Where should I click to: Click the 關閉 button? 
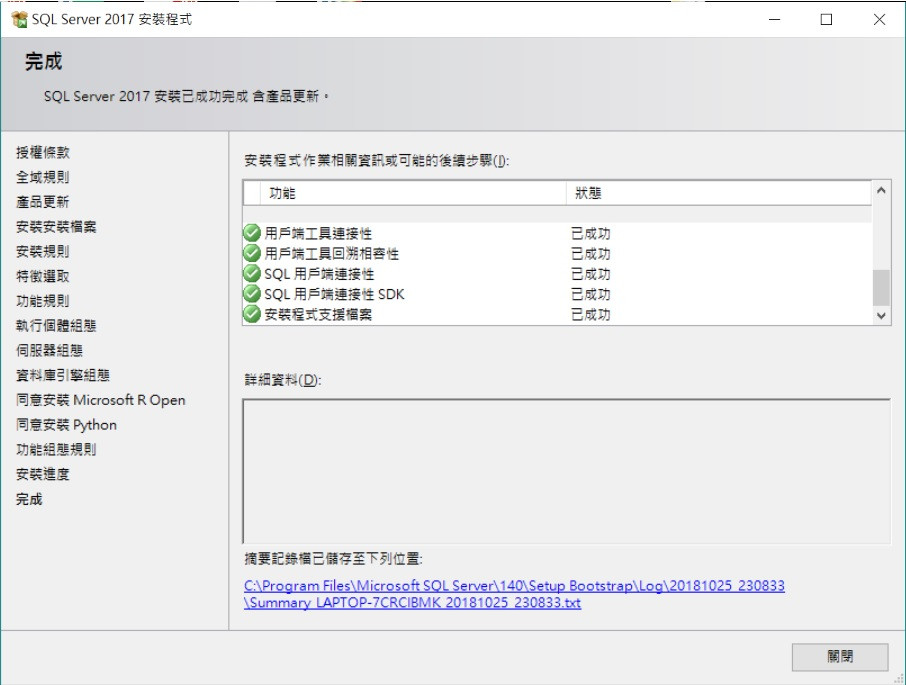point(840,657)
